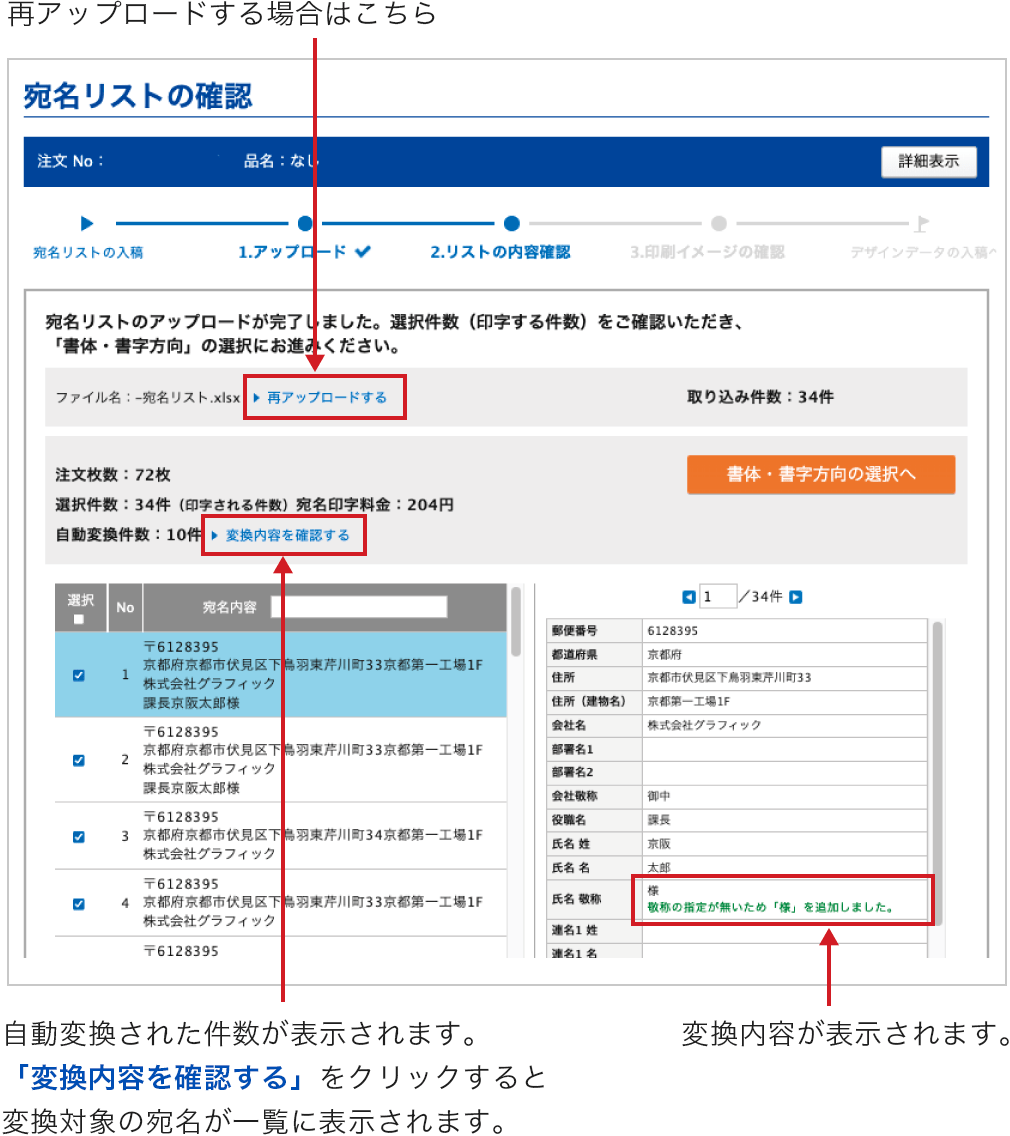Click the play triangle at 宛名リストの入稿 step

pos(87,223)
